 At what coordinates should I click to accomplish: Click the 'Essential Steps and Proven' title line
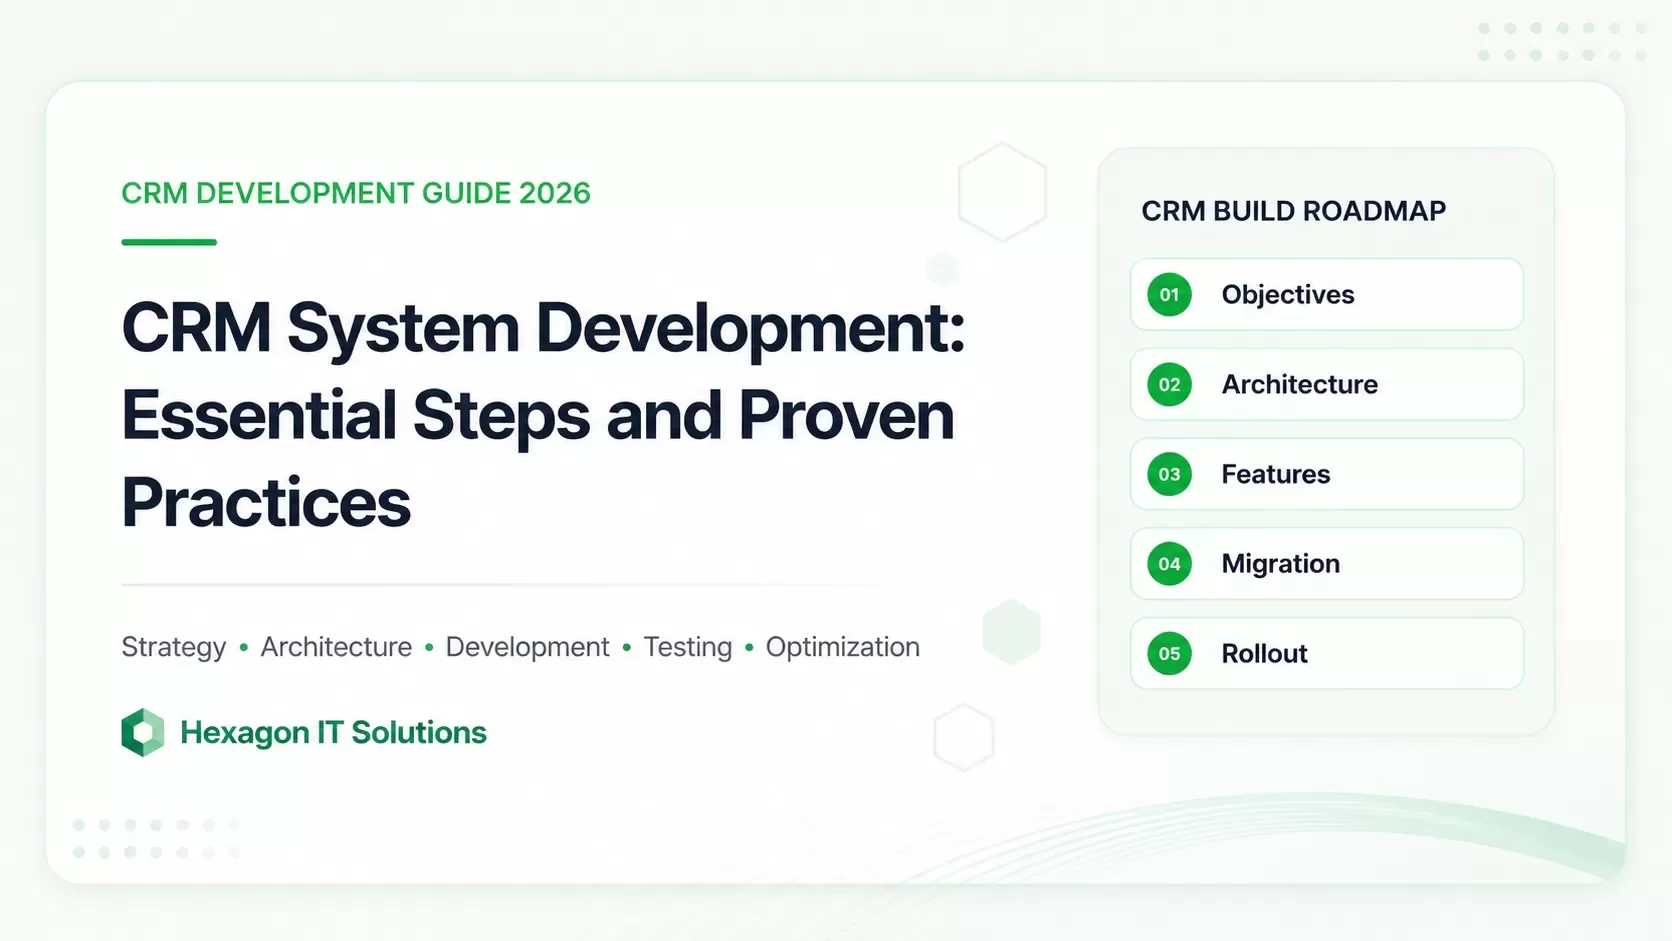(x=538, y=416)
